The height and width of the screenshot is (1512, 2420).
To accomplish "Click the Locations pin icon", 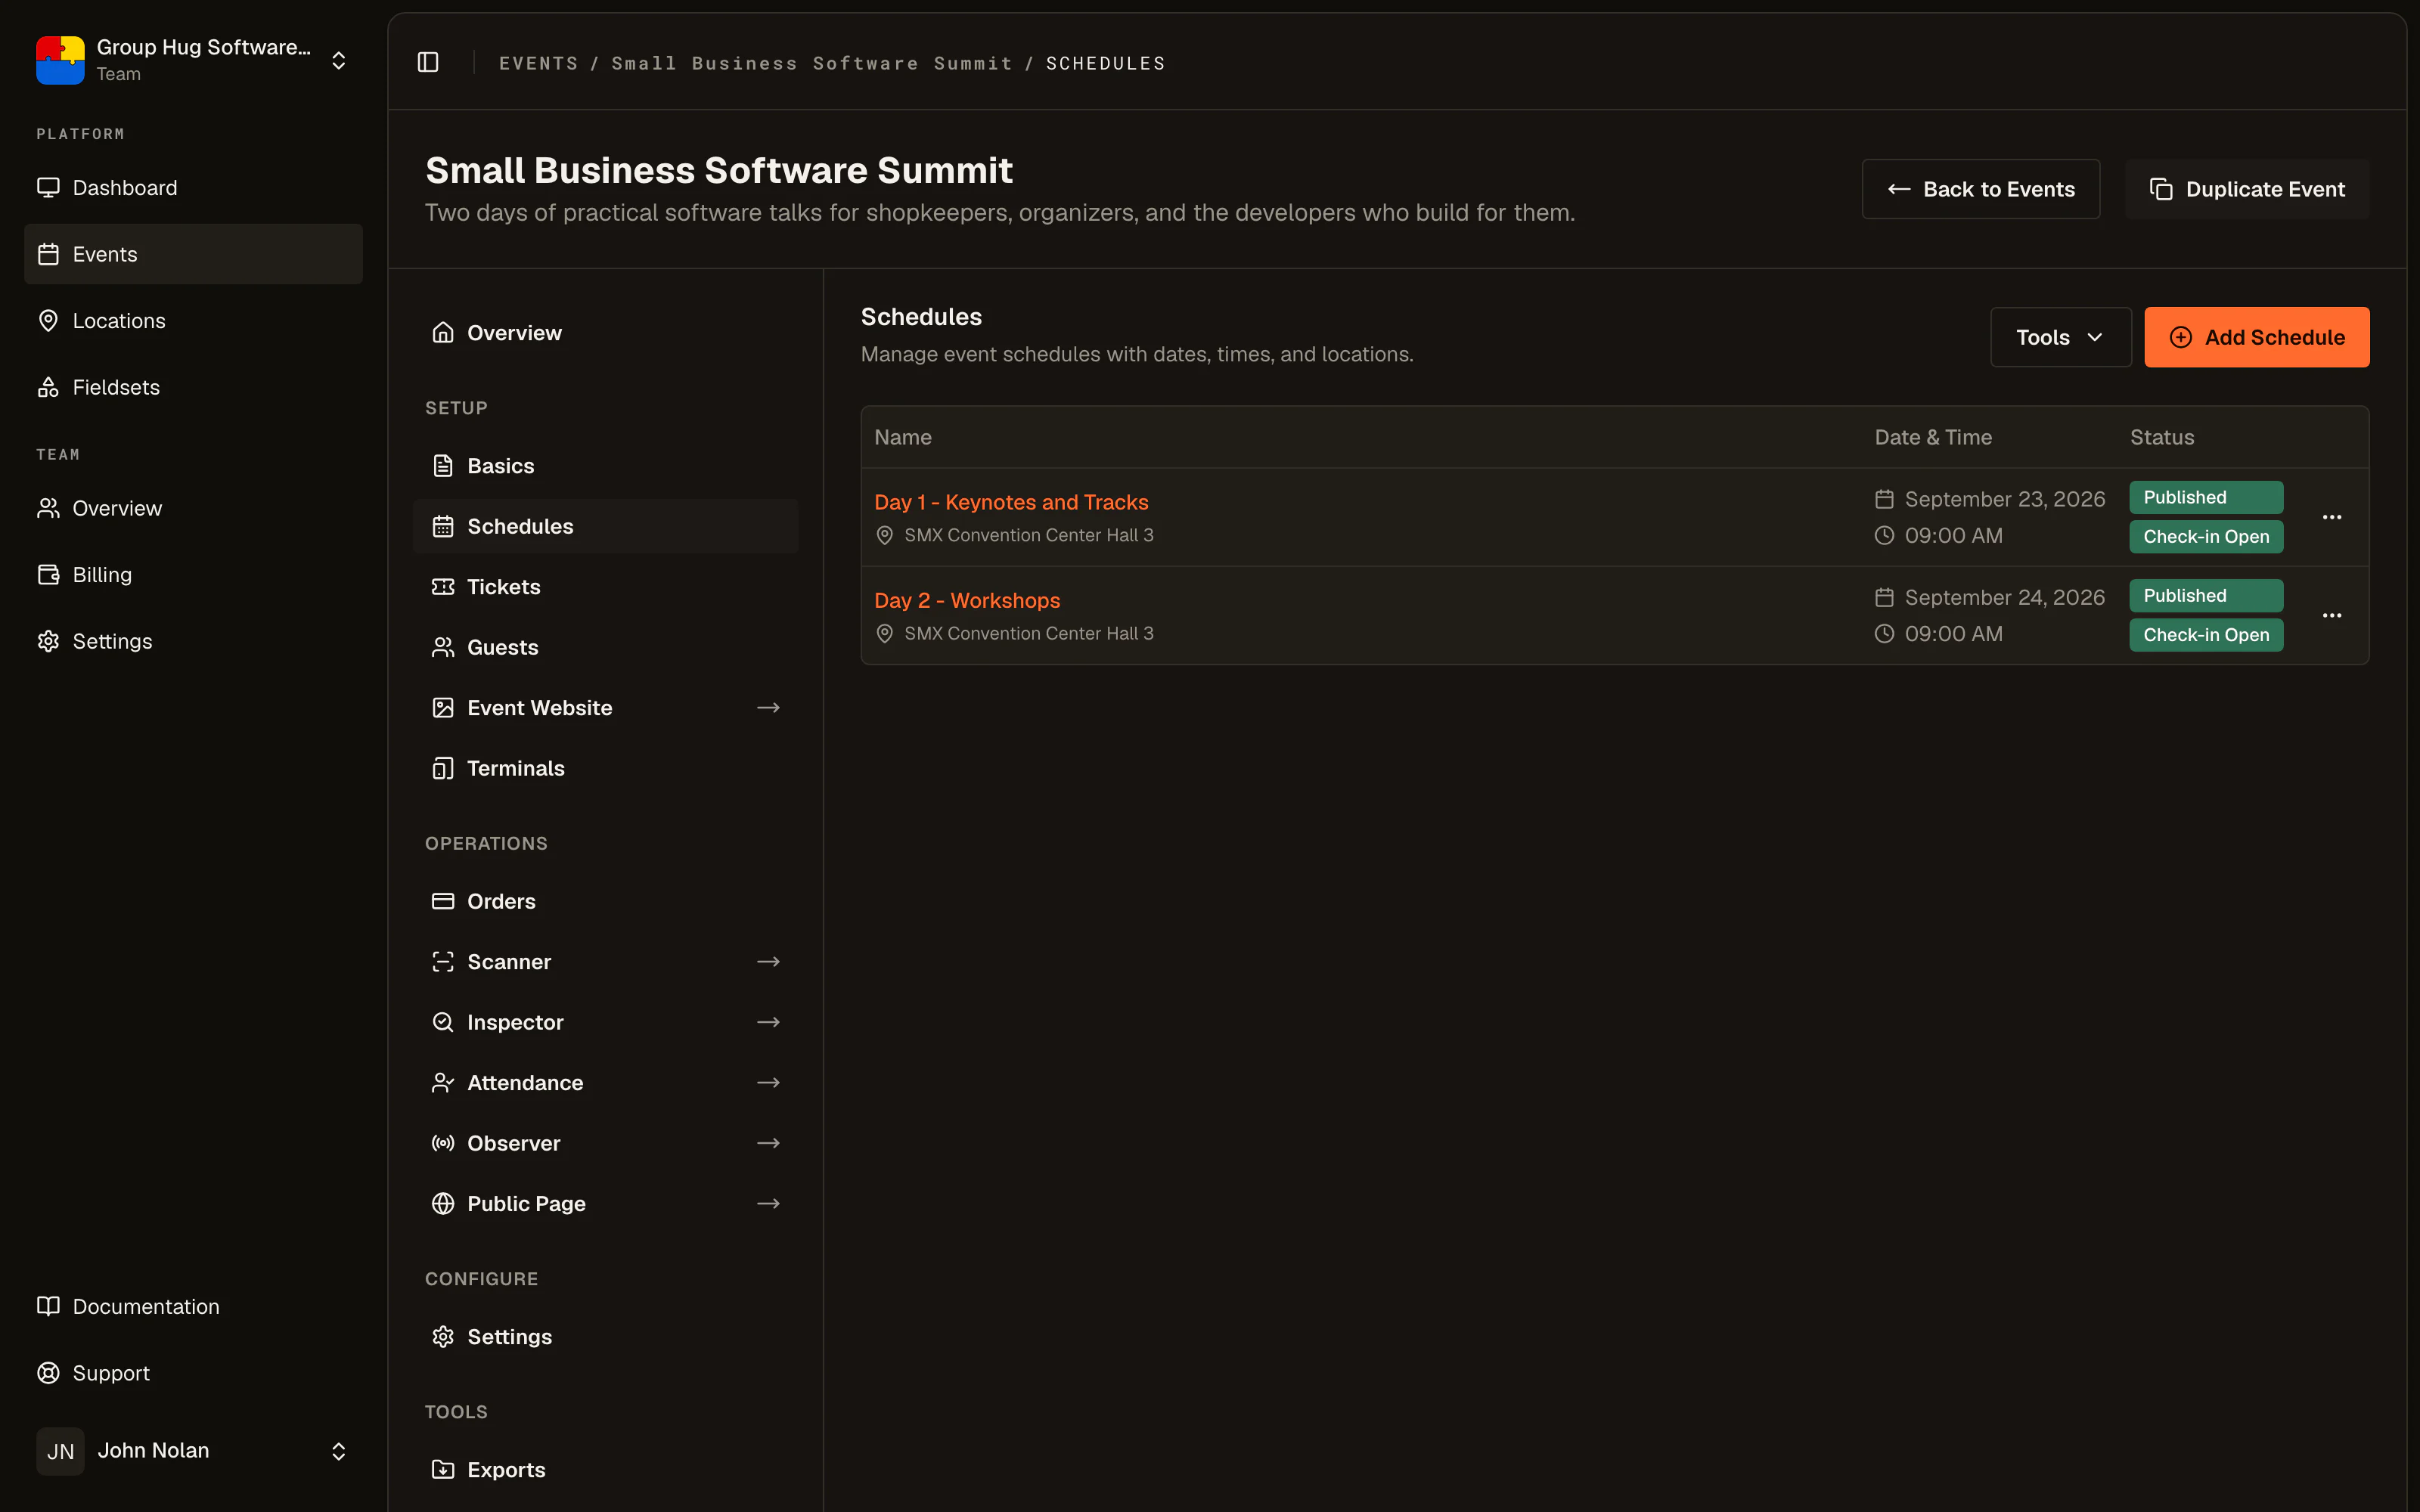I will click(x=48, y=320).
